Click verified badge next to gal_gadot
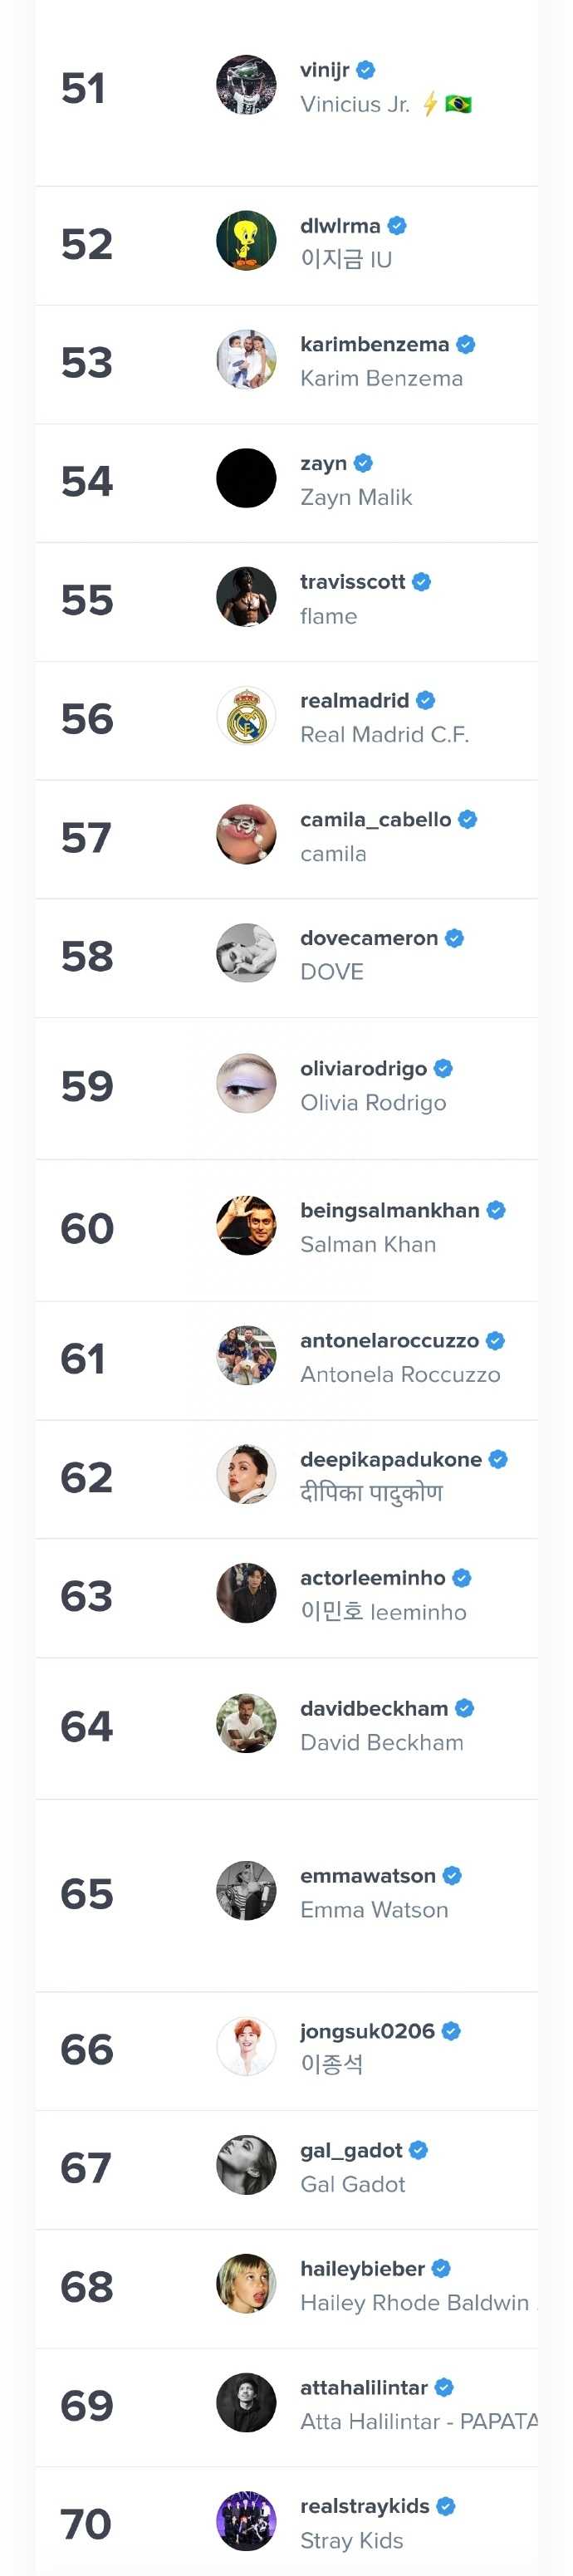The height and width of the screenshot is (2576, 573). pyautogui.click(x=419, y=2151)
